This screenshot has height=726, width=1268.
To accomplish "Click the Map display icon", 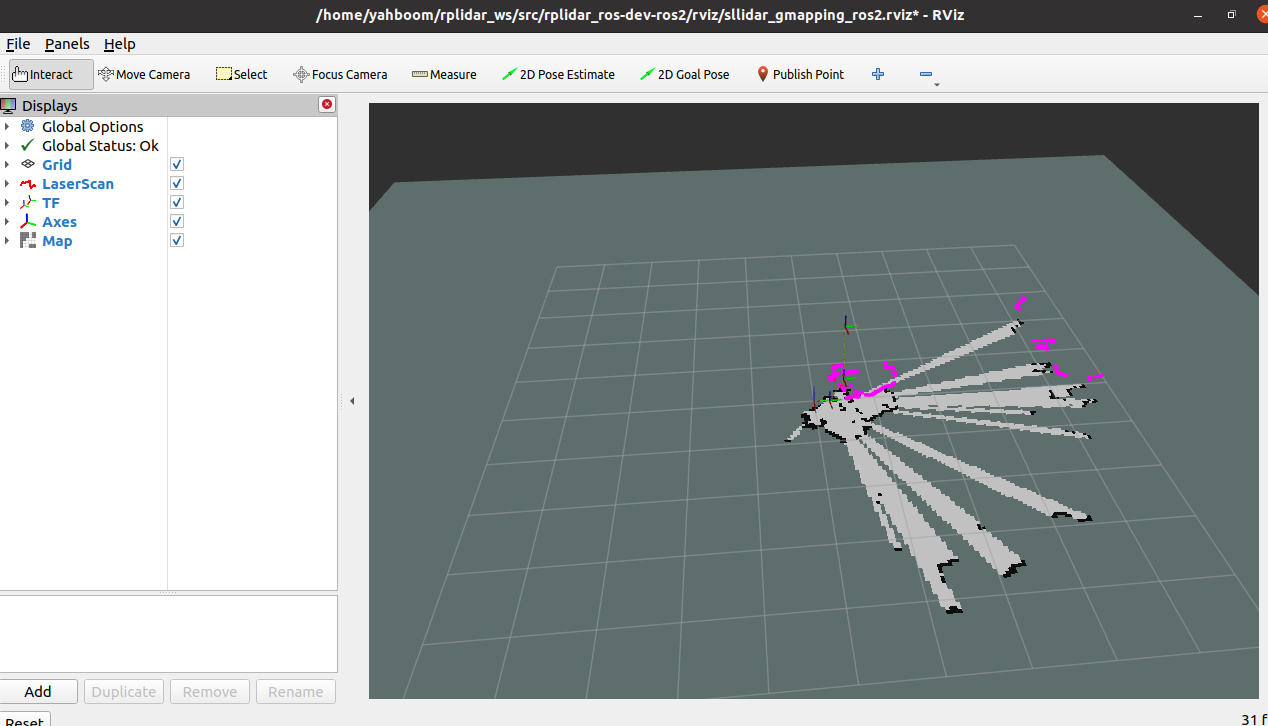I will coord(27,240).
